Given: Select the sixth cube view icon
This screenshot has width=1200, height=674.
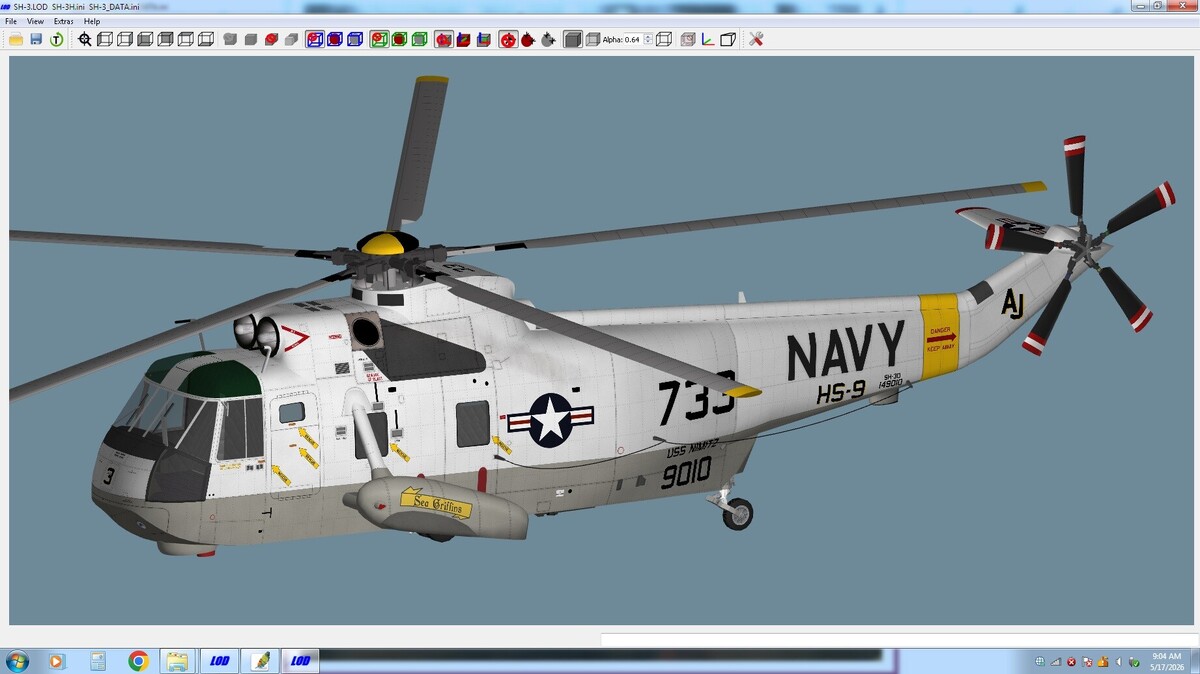Looking at the screenshot, I should (x=206, y=39).
